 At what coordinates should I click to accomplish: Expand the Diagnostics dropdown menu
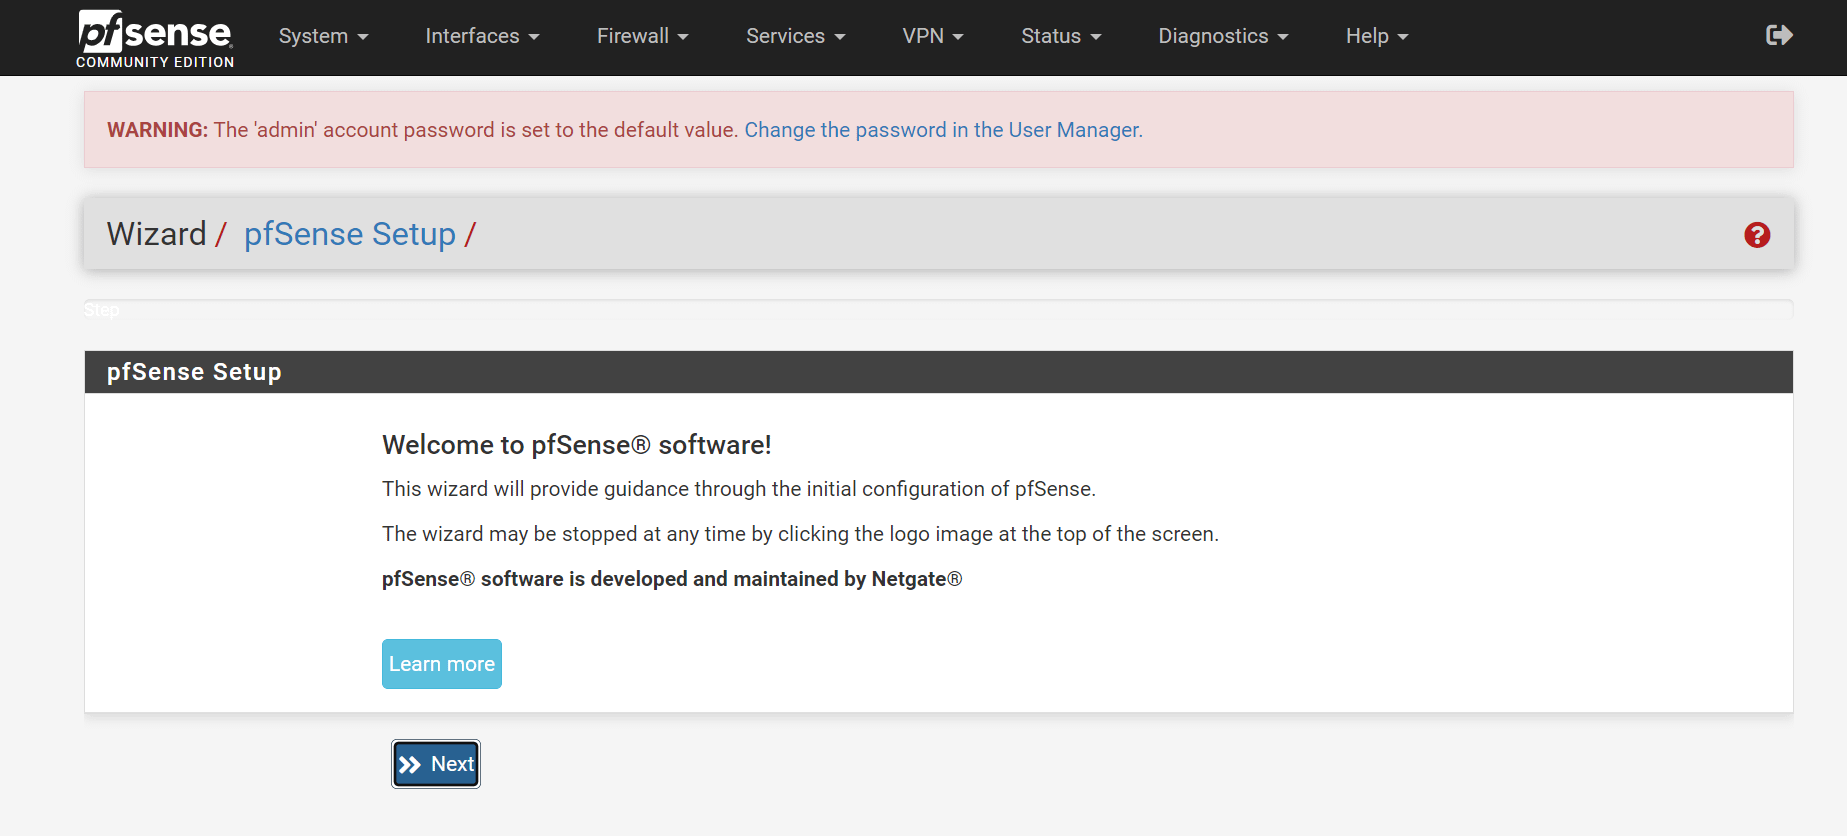[1223, 36]
